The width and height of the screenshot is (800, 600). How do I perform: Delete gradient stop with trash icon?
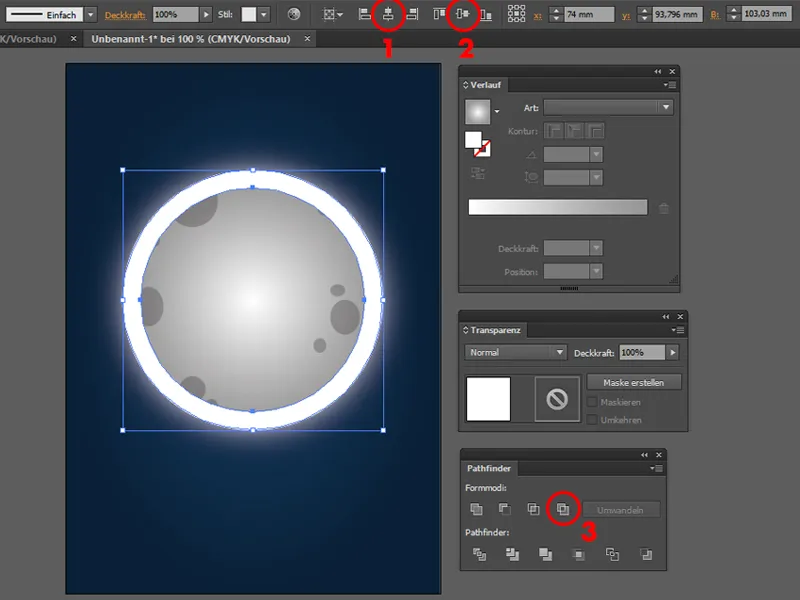[x=664, y=208]
